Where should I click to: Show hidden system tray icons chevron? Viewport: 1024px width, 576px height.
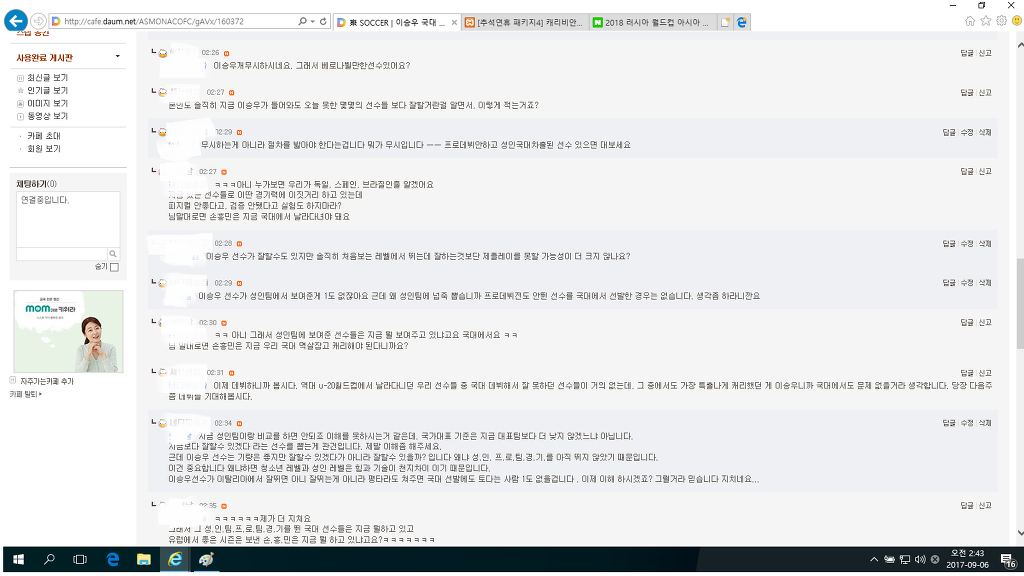pyautogui.click(x=874, y=560)
